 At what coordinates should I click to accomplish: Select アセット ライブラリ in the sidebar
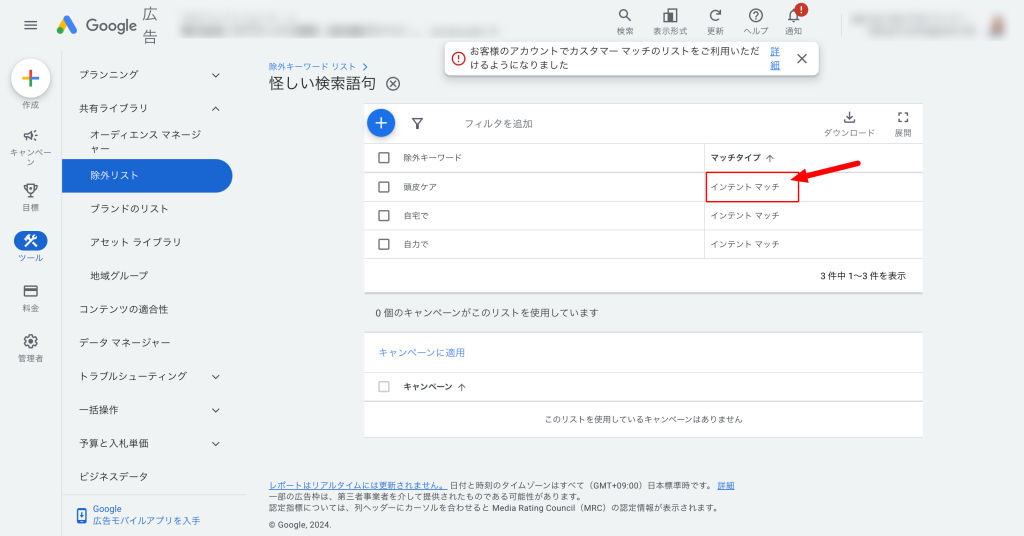136,242
